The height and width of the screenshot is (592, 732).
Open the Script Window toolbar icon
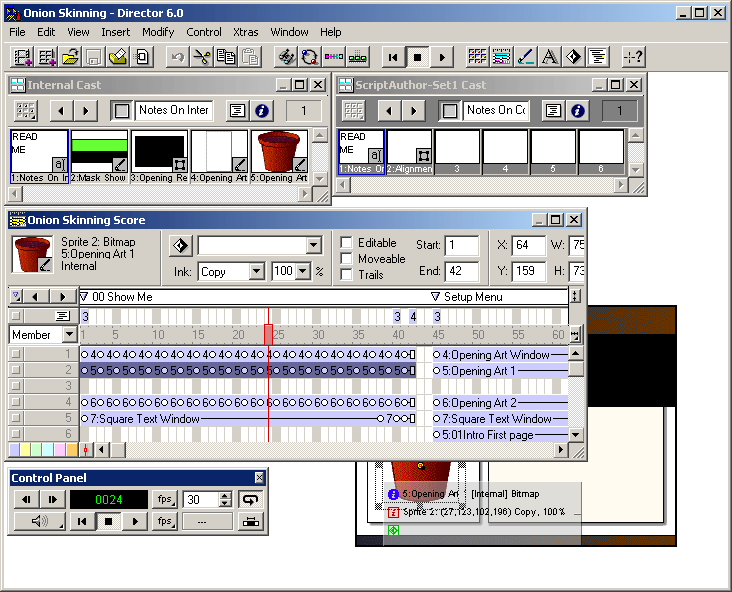click(597, 57)
